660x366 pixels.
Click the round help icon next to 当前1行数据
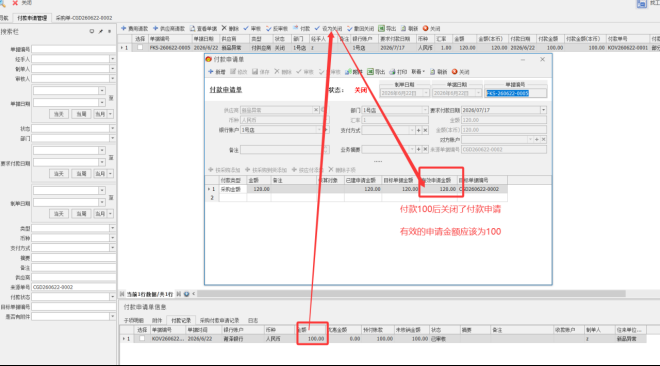pyautogui.click(x=186, y=294)
